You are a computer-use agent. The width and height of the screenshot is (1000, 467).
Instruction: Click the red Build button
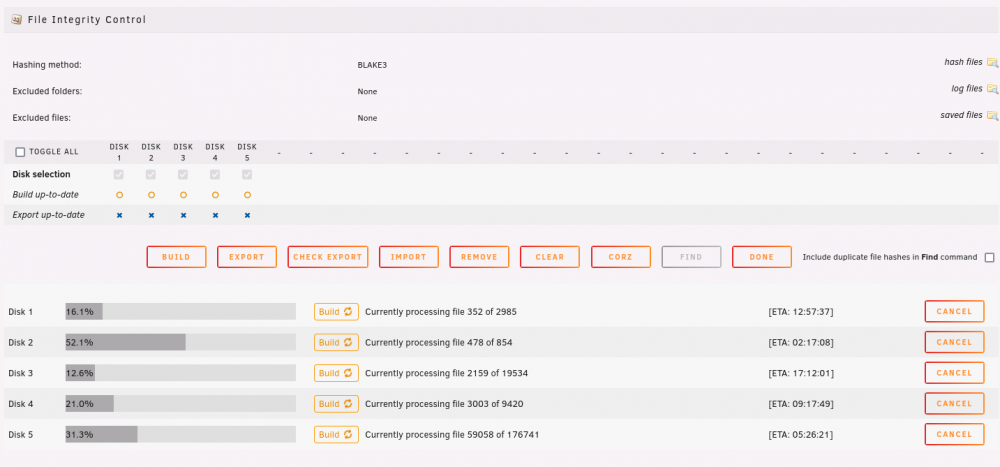[x=177, y=257]
